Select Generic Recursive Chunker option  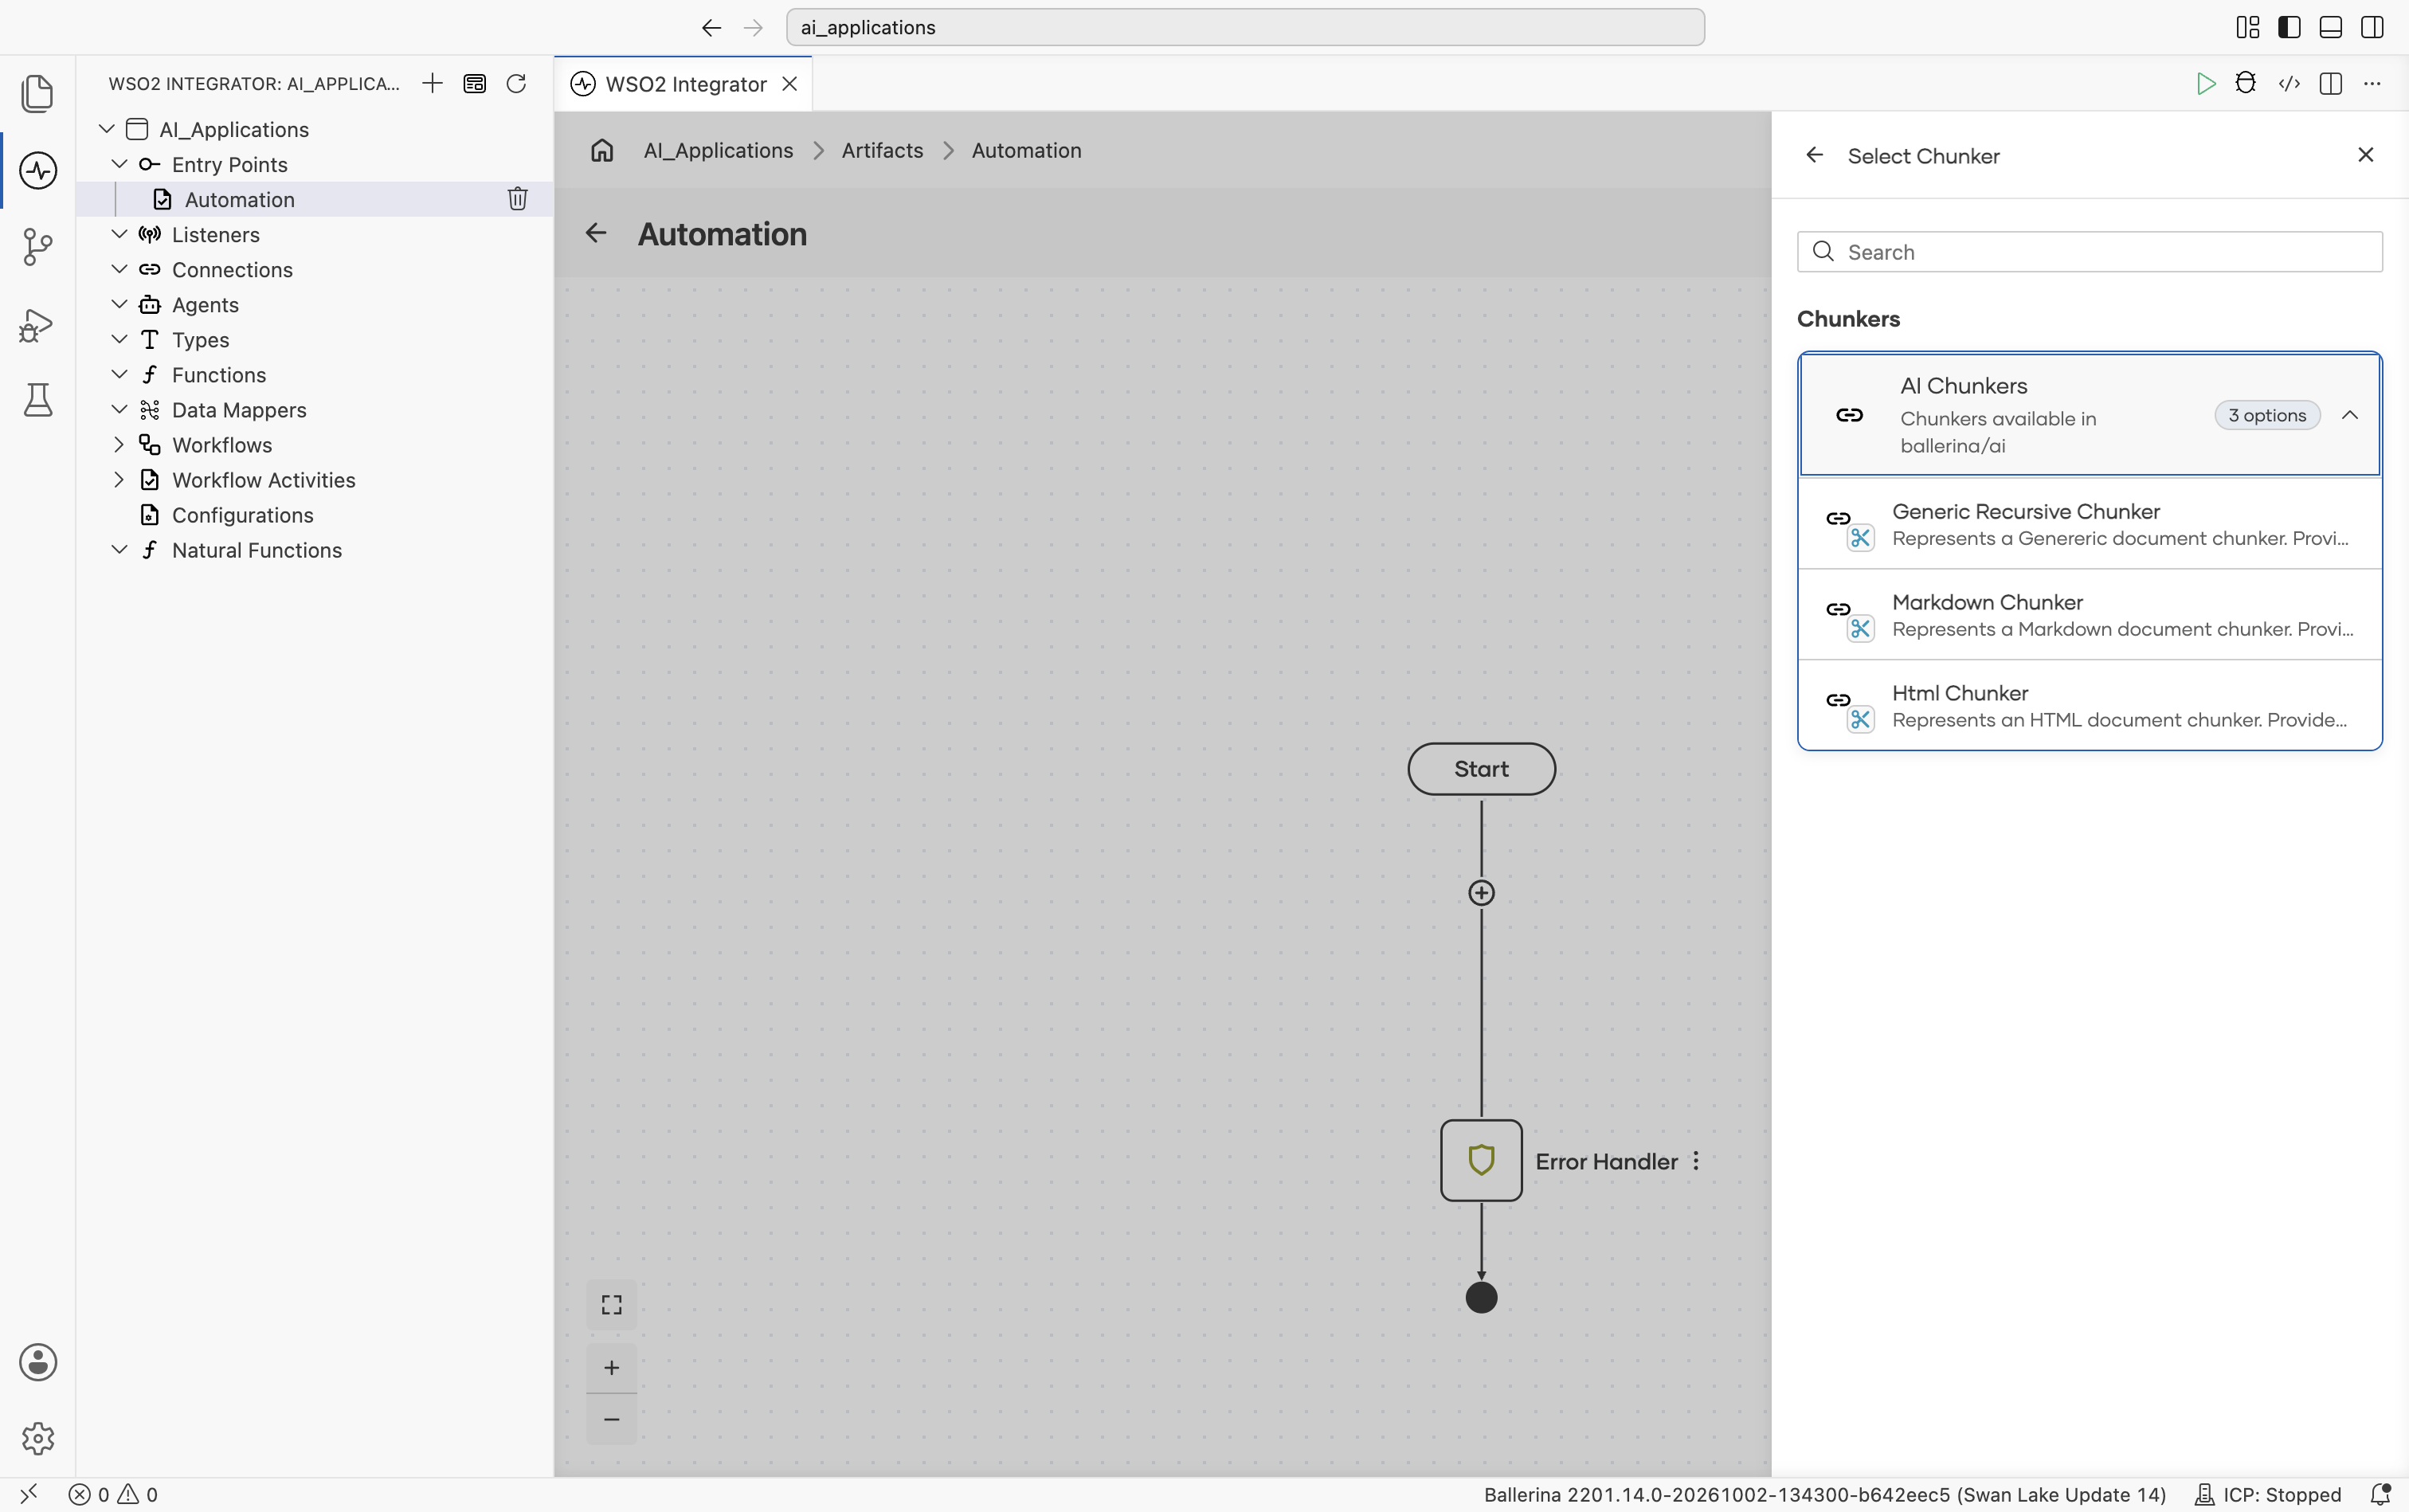click(2090, 524)
